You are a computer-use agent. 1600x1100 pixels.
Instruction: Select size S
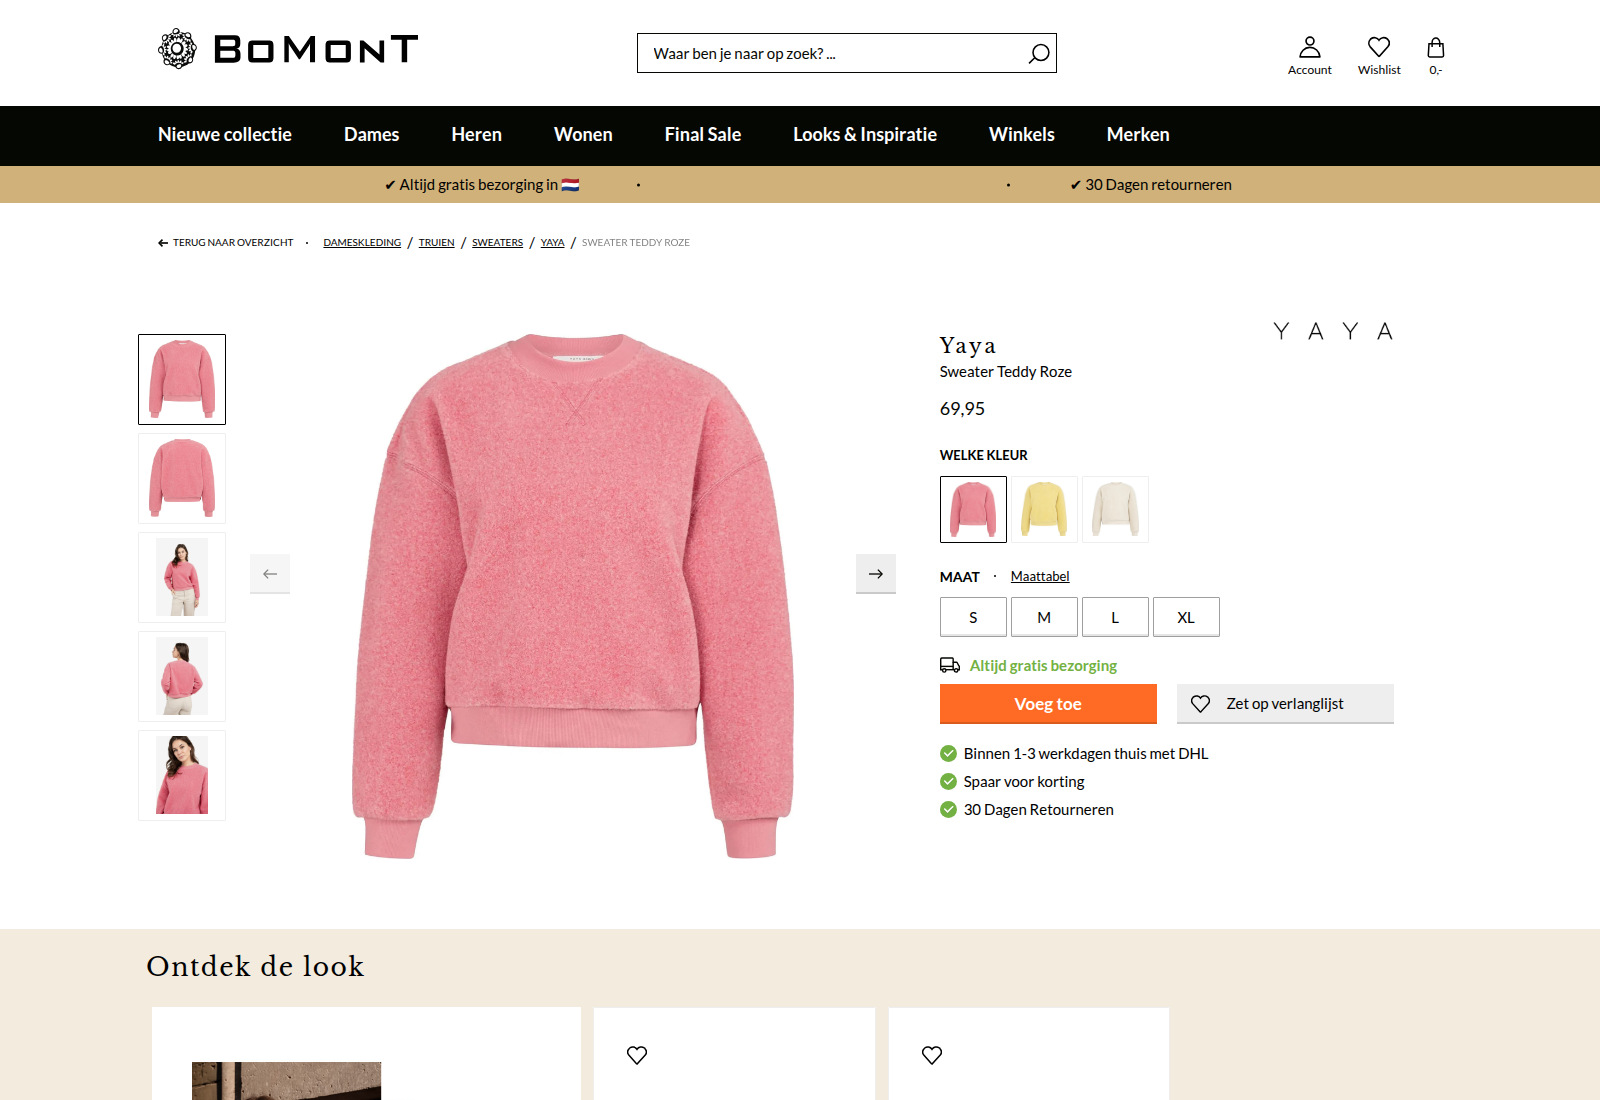pyautogui.click(x=973, y=617)
